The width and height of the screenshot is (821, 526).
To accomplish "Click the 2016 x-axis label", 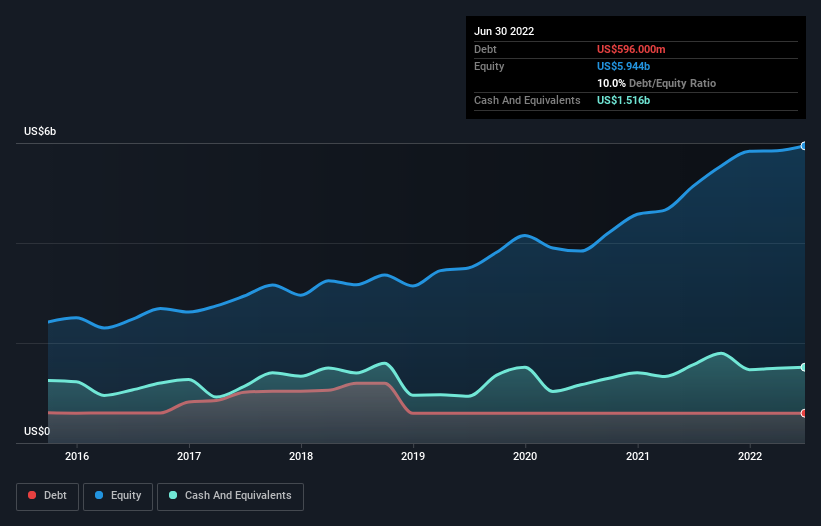I will pos(77,456).
